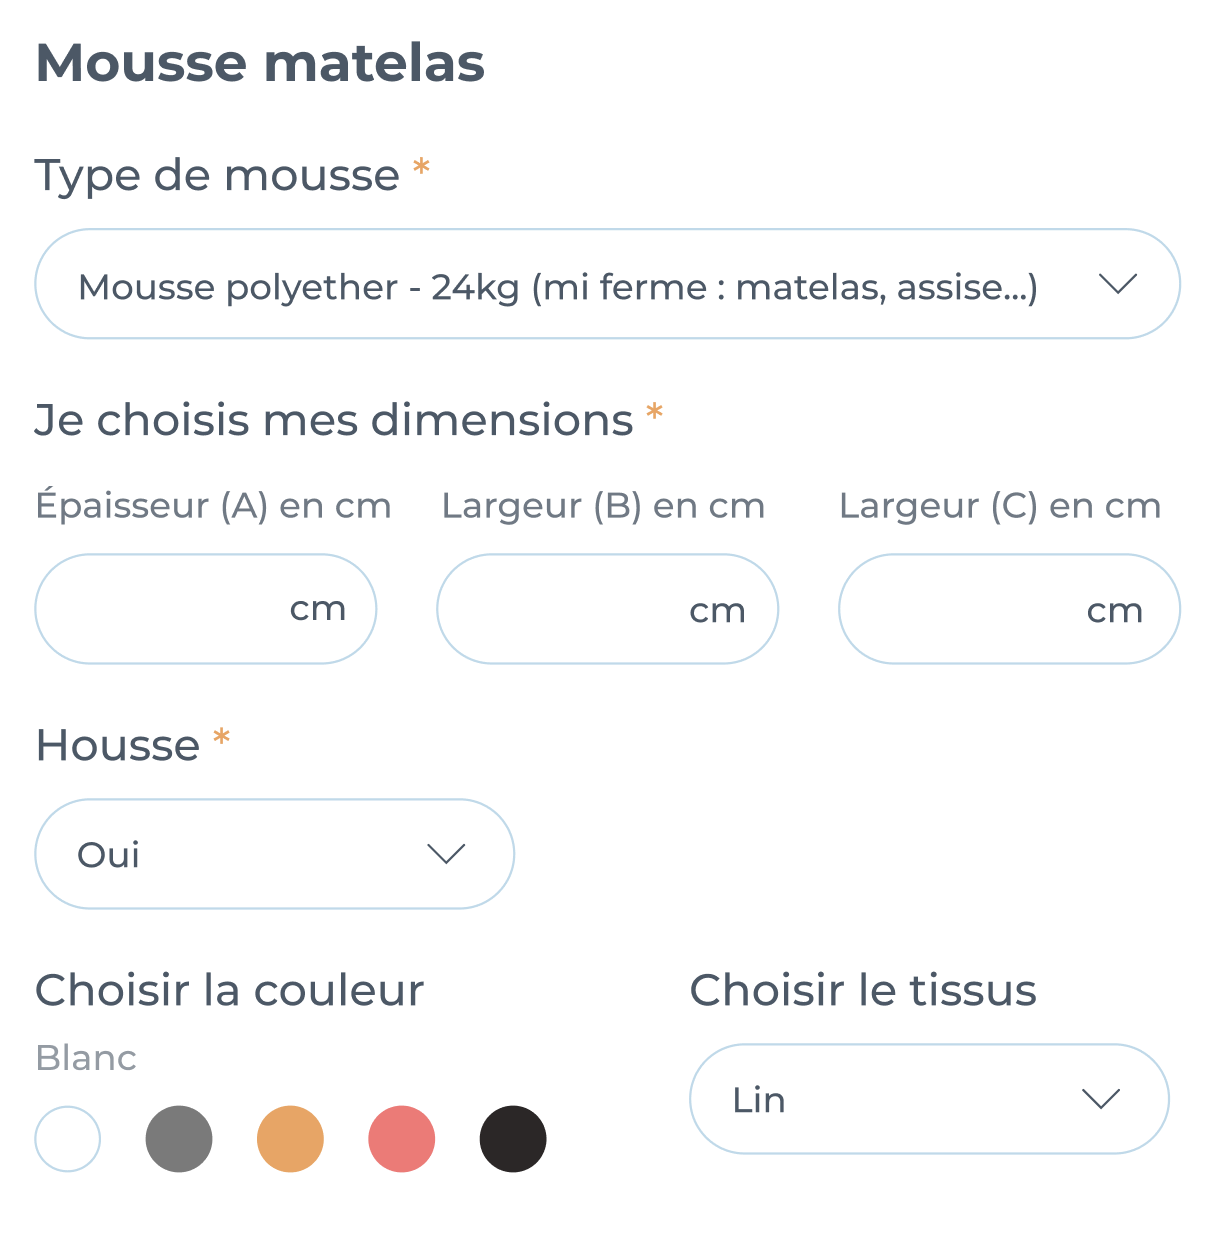Click the Largeur (B) en cm label
Screen dimensions: 1216x1244
click(603, 506)
